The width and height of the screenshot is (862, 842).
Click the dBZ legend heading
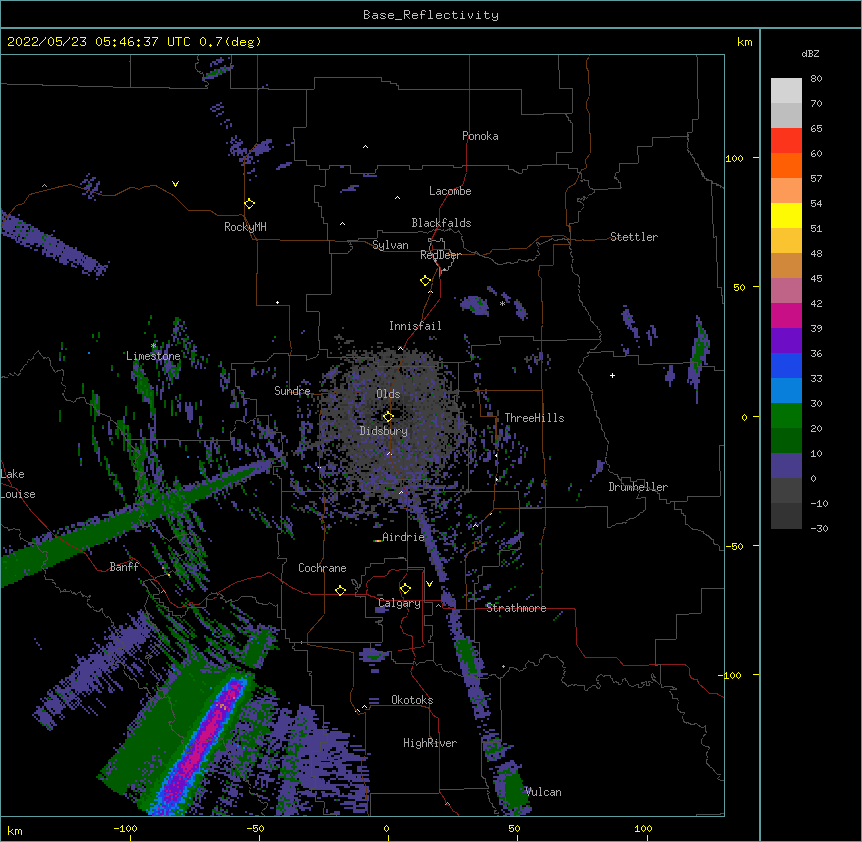pos(810,53)
